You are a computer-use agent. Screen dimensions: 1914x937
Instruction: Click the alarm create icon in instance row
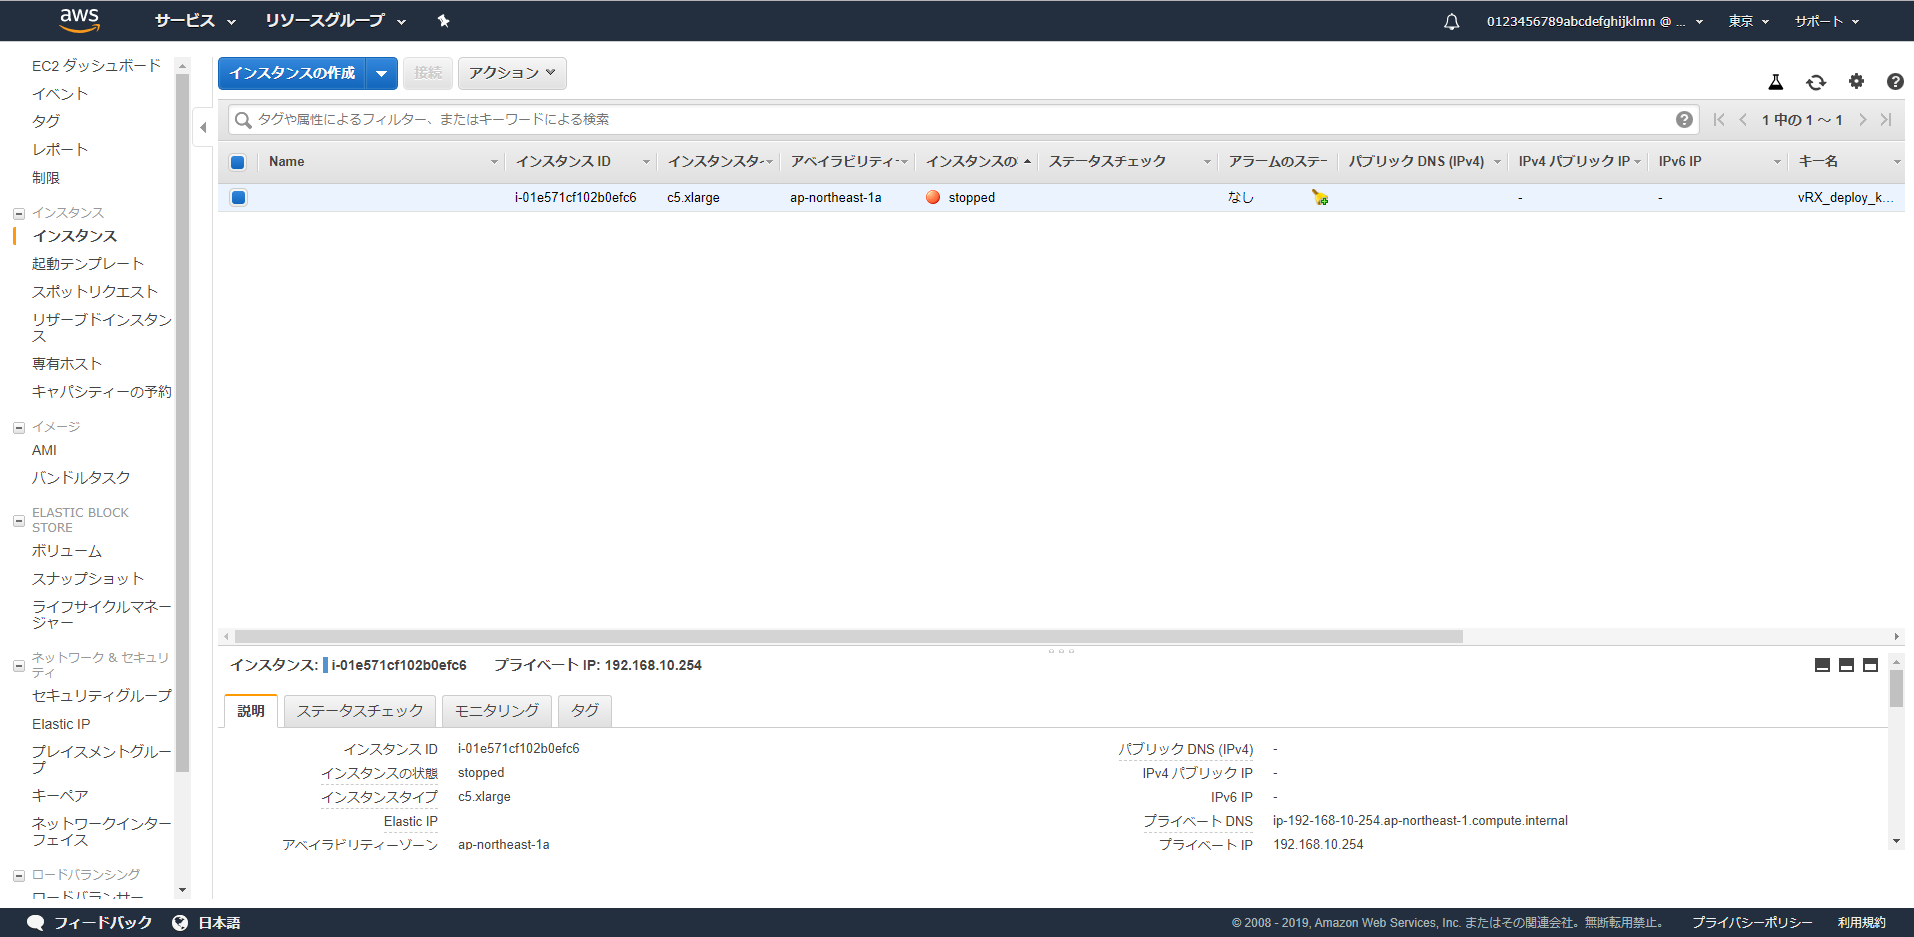point(1320,198)
